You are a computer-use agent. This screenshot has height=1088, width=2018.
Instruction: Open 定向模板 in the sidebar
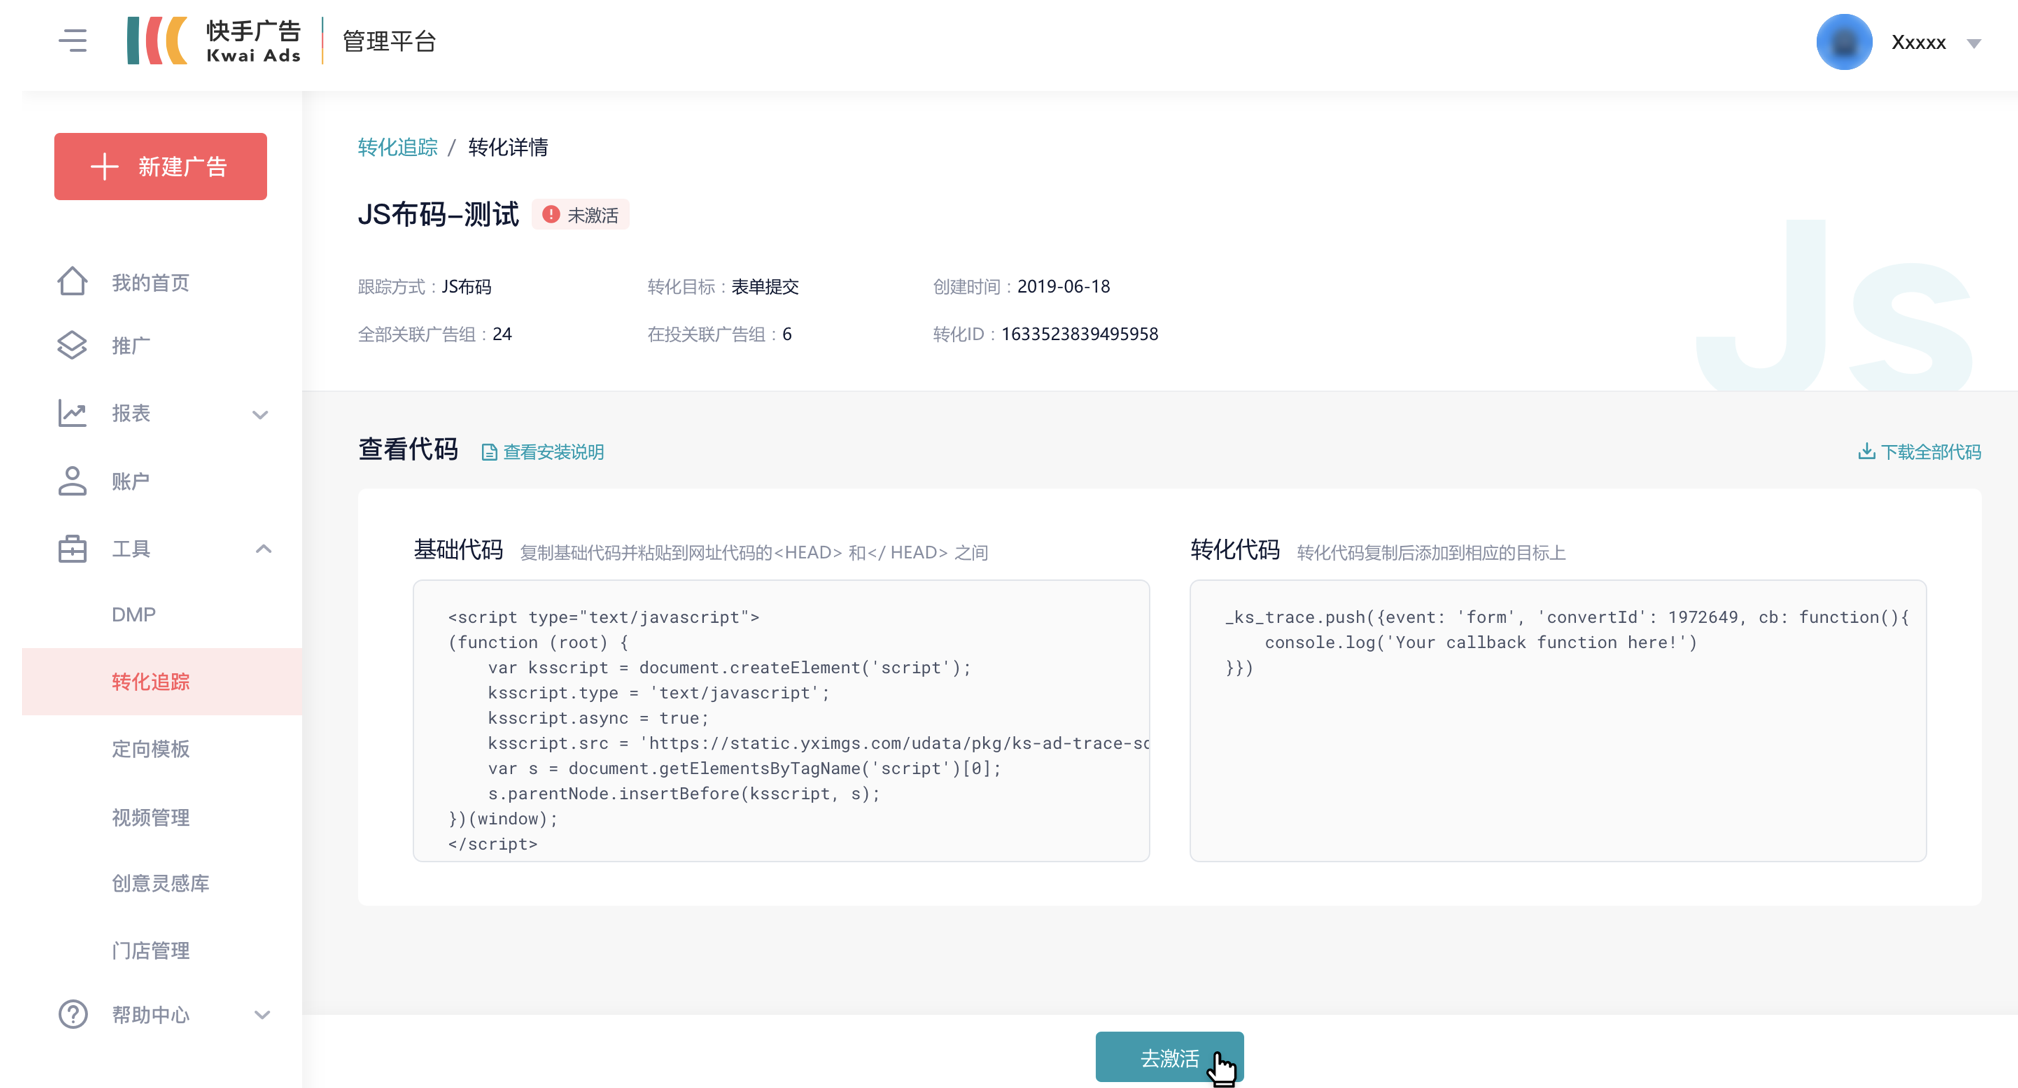pos(151,749)
